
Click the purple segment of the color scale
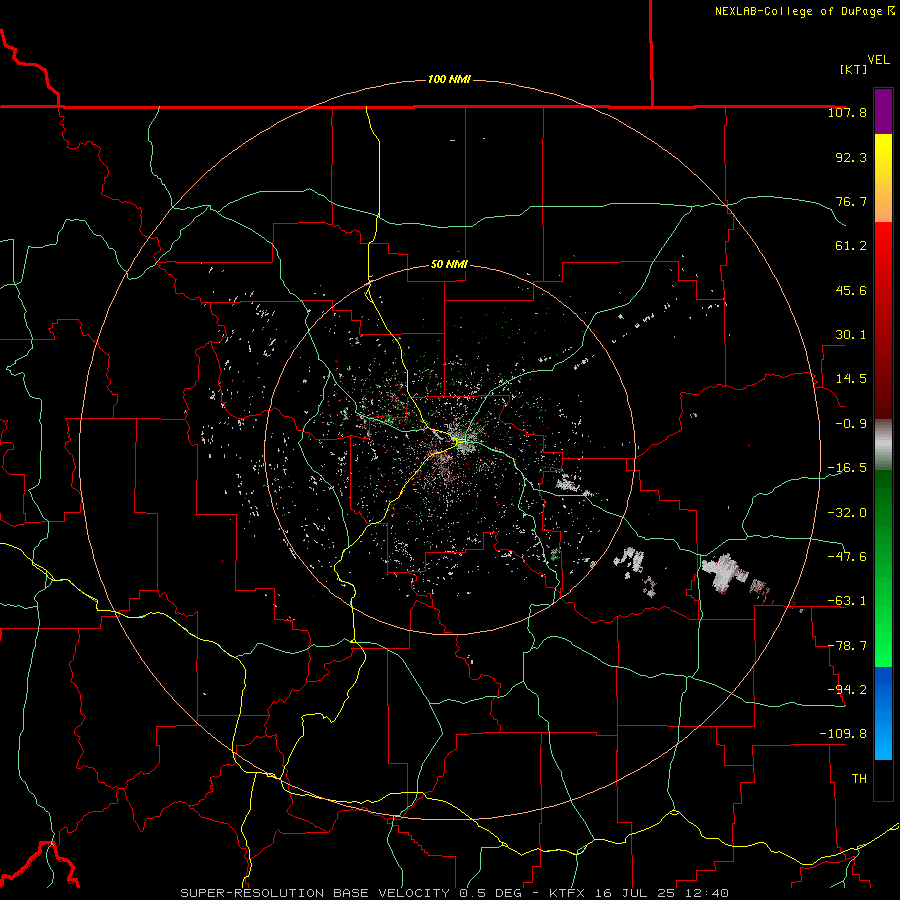click(x=883, y=111)
